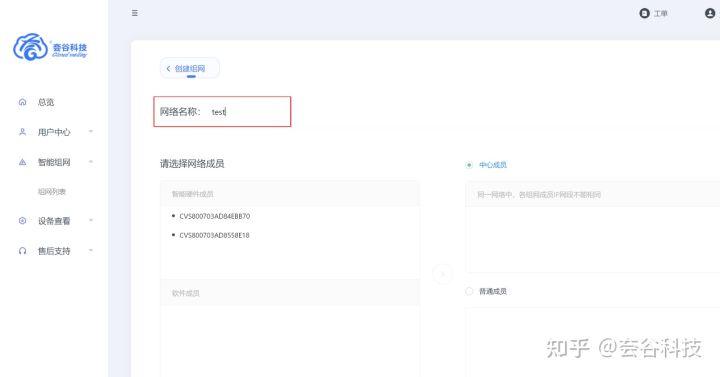This screenshot has height=377, width=720.
Task: Open the 工单 ticket icon
Action: 644,13
